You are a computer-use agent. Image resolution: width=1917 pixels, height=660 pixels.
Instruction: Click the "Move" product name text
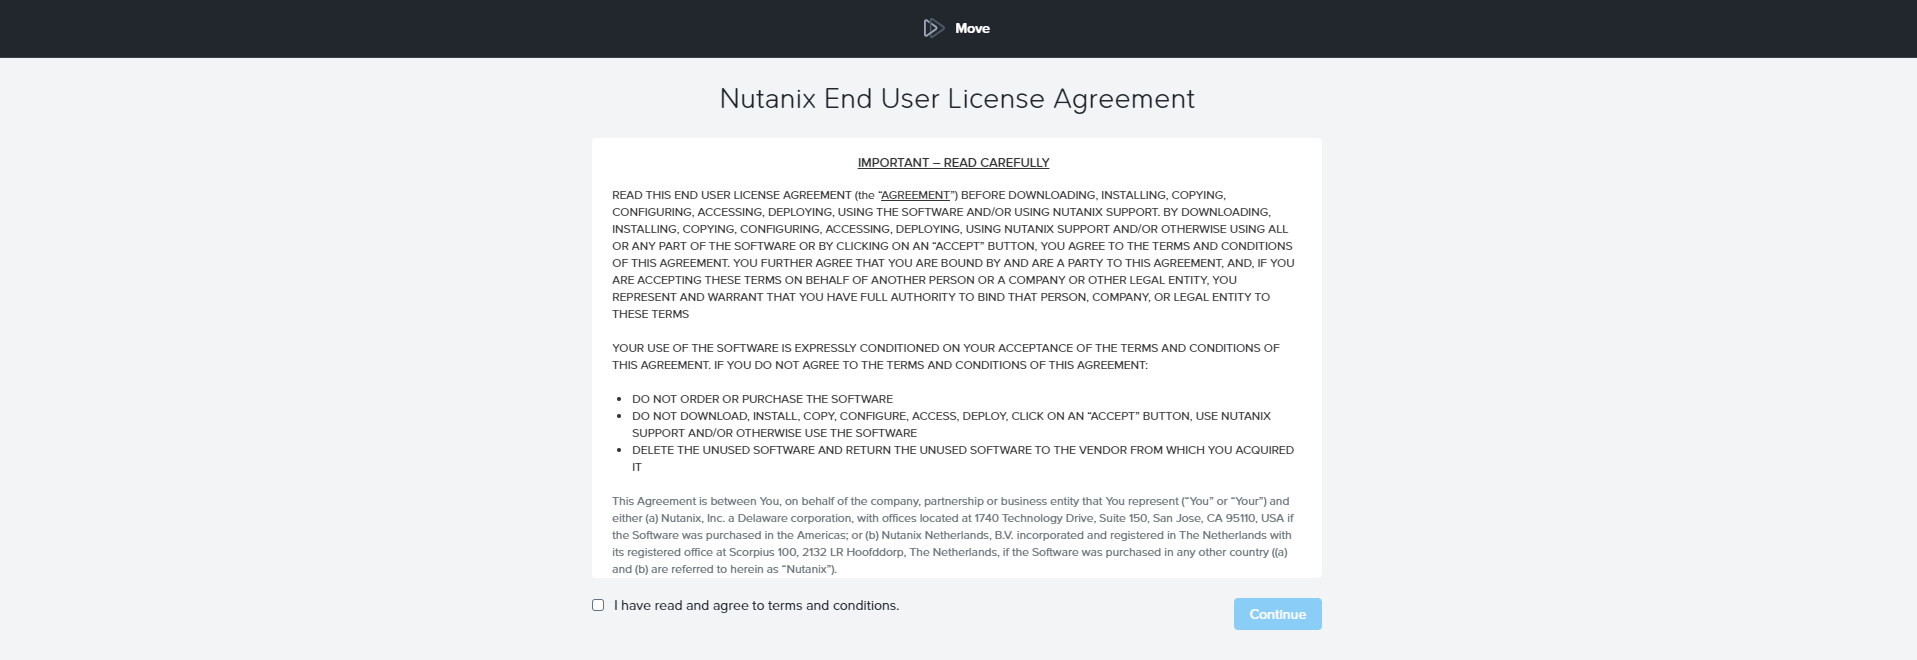[972, 28]
